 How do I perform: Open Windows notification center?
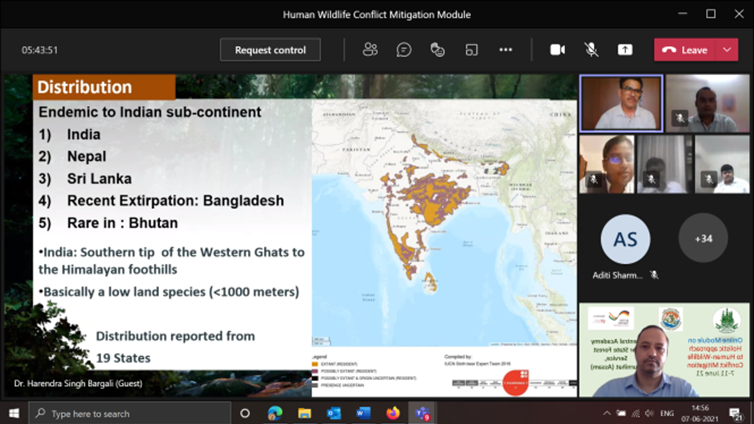[737, 412]
